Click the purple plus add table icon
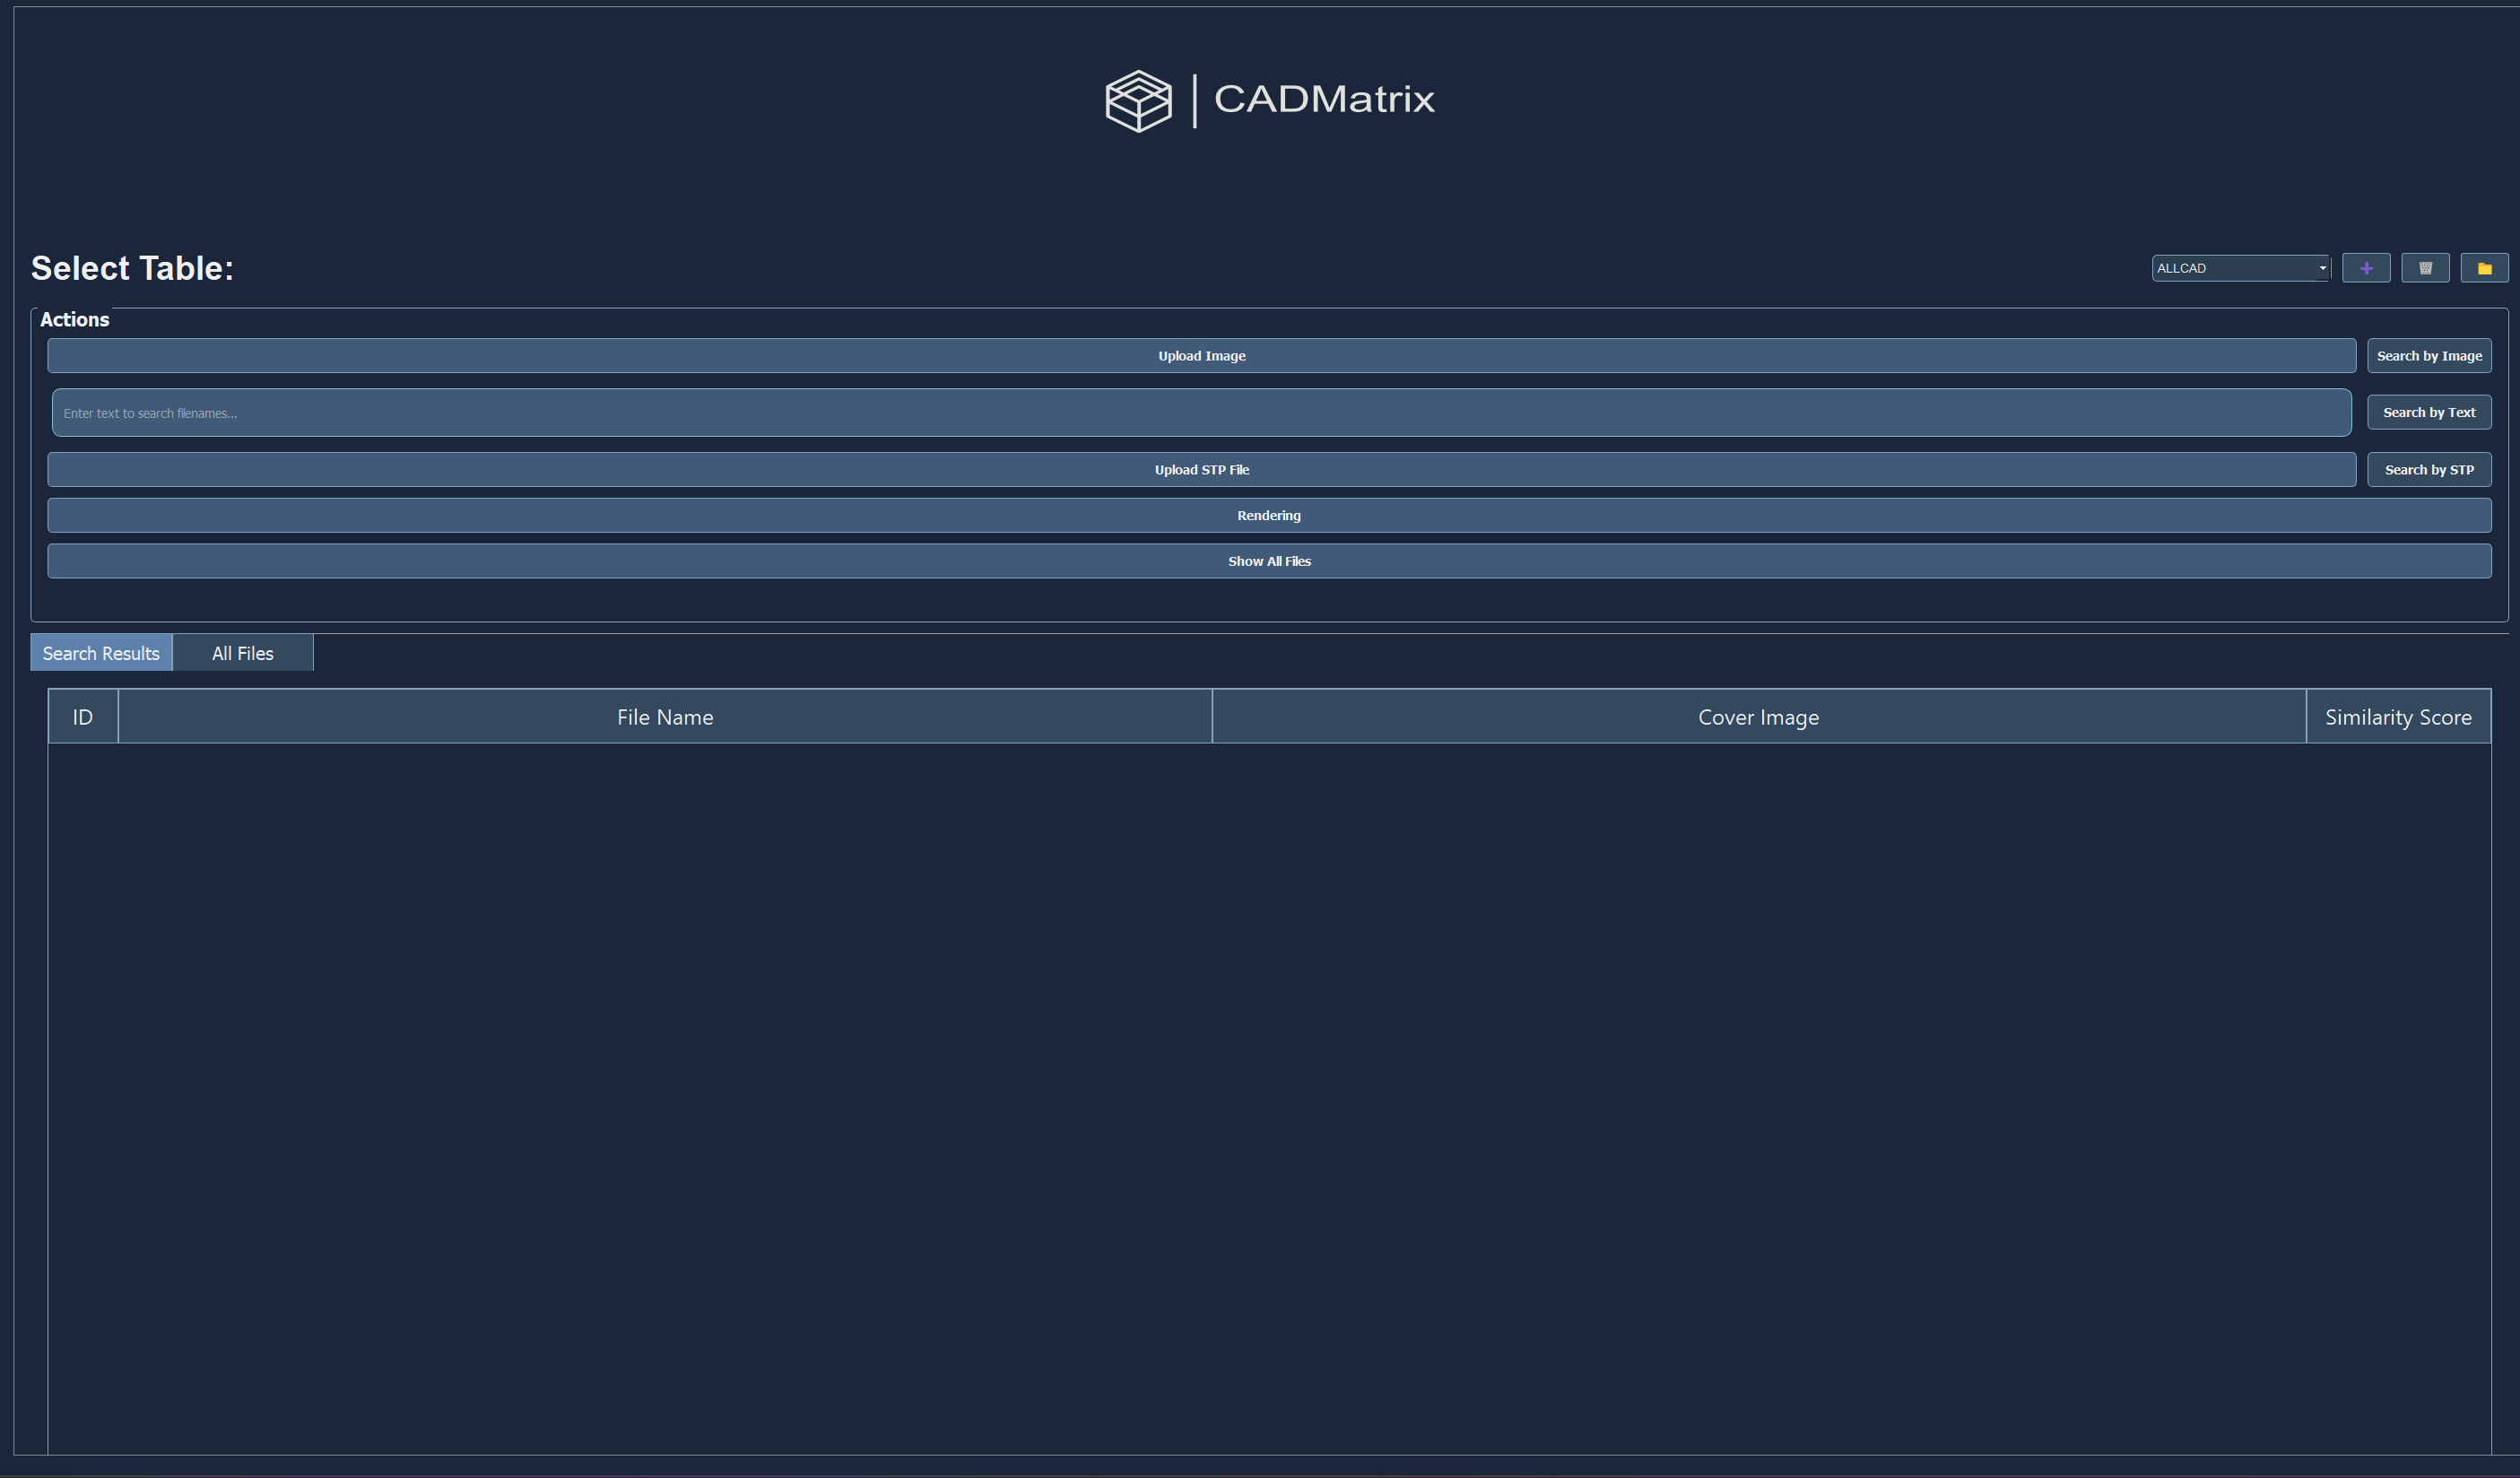 (2365, 268)
